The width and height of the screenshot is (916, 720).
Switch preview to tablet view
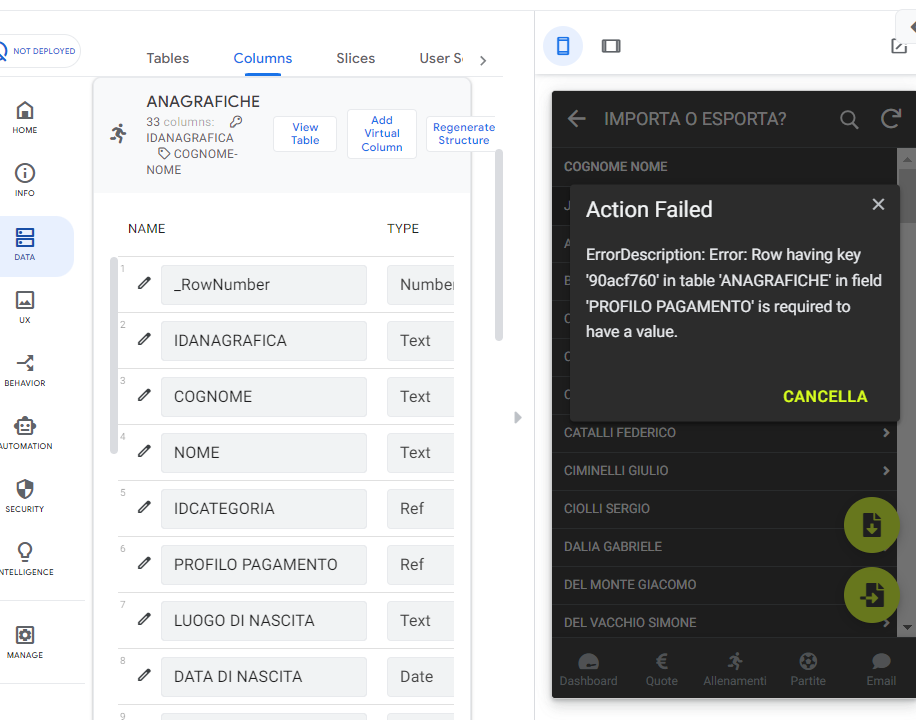click(x=611, y=46)
